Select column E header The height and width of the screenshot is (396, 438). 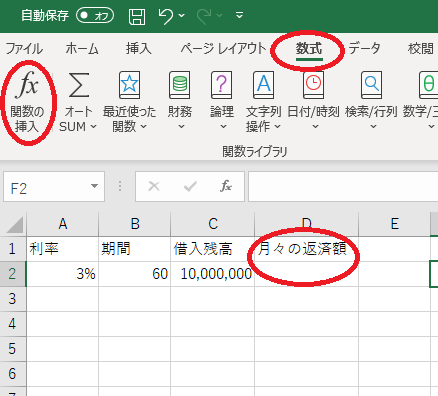coord(395,224)
